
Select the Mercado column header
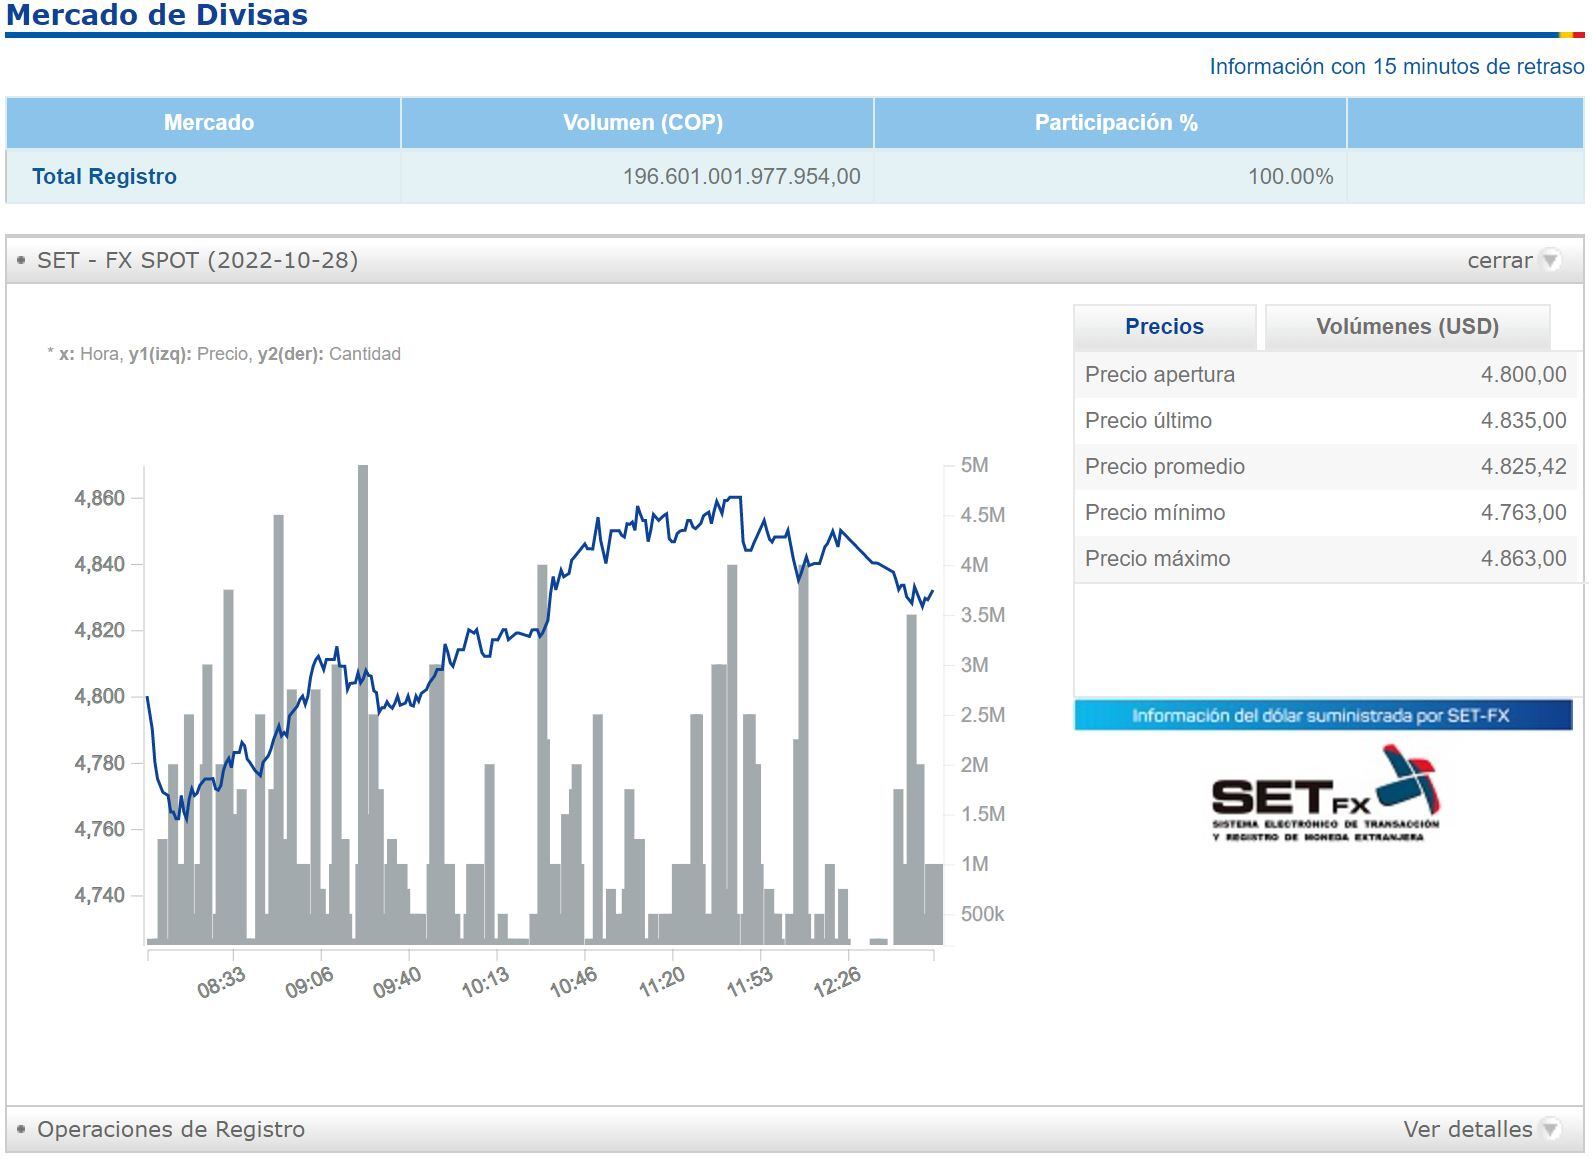208,123
